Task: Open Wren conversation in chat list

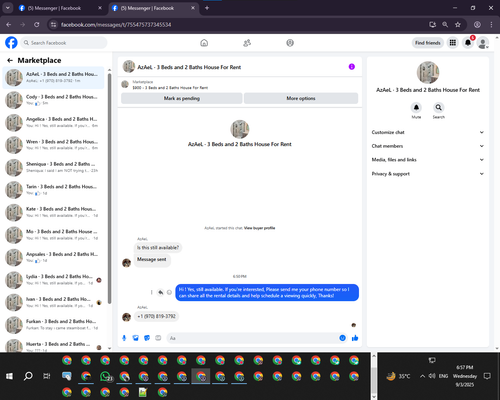Action: pyautogui.click(x=53, y=145)
